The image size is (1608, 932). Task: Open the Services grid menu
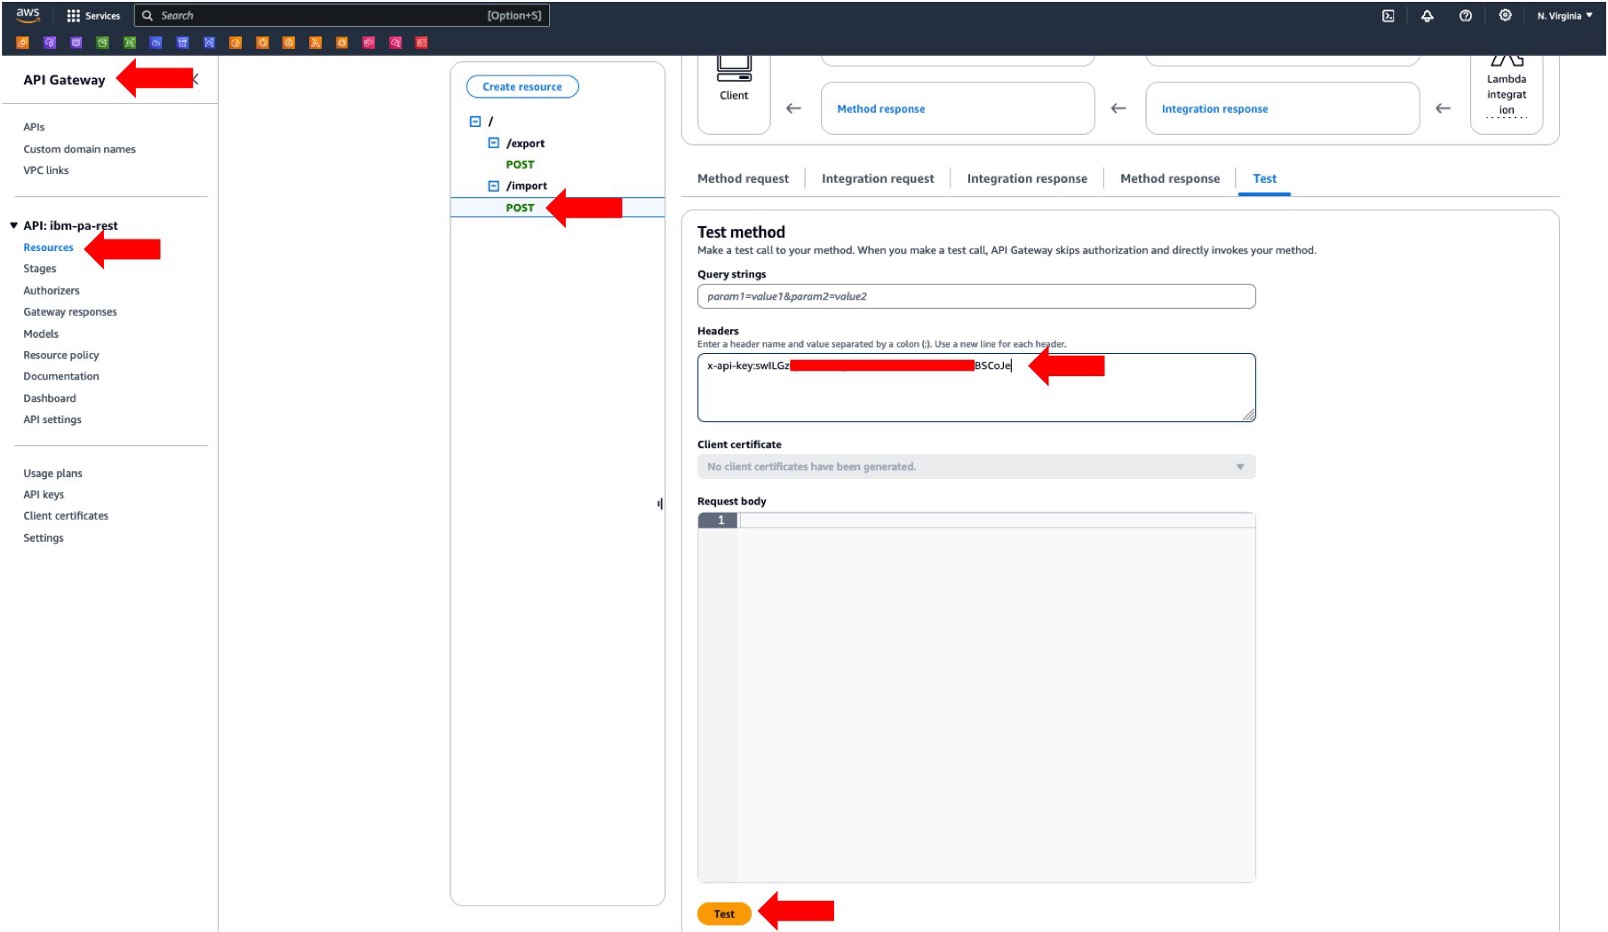pyautogui.click(x=93, y=16)
